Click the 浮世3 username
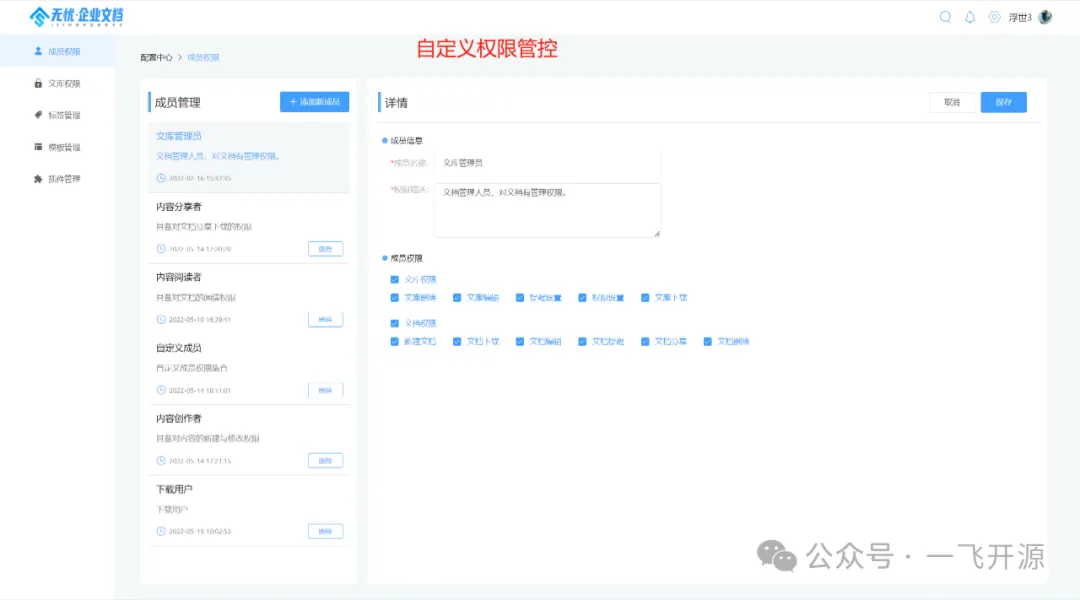Image resolution: width=1080 pixels, height=600 pixels. point(1020,18)
